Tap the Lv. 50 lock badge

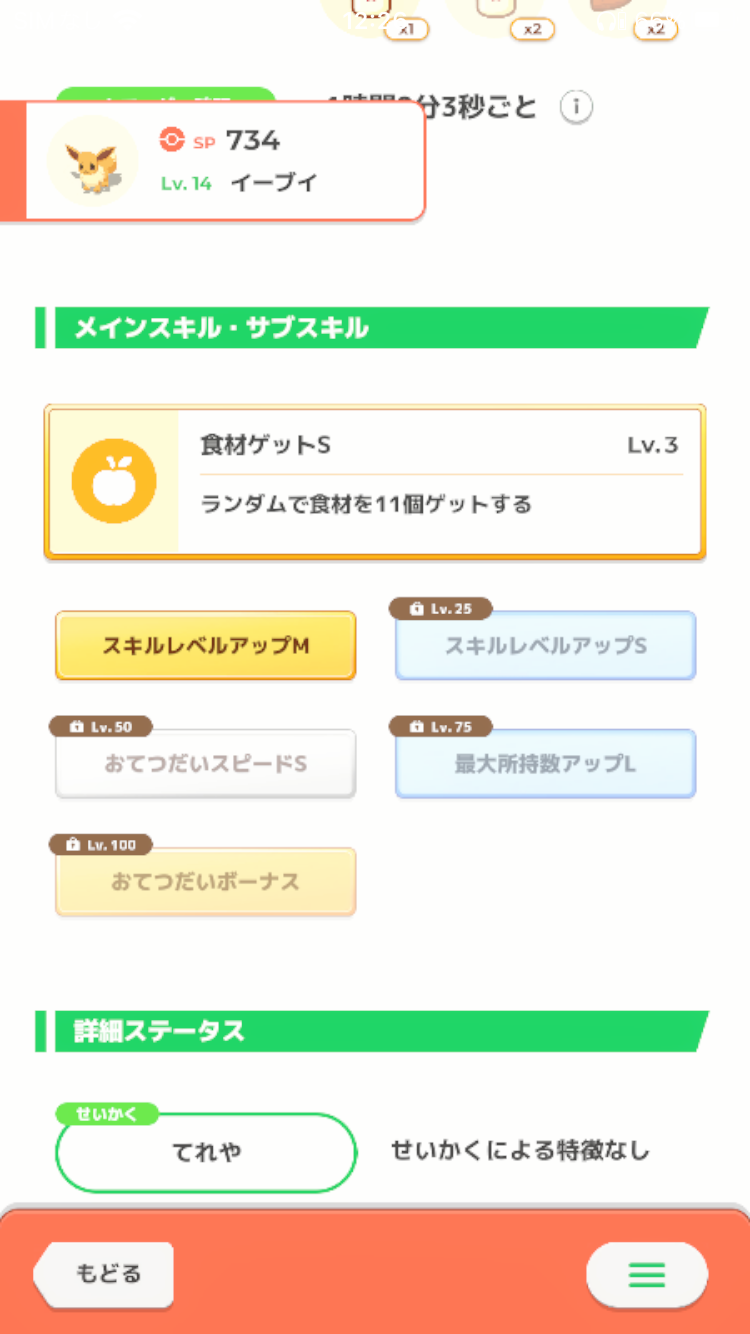pyautogui.click(x=101, y=727)
